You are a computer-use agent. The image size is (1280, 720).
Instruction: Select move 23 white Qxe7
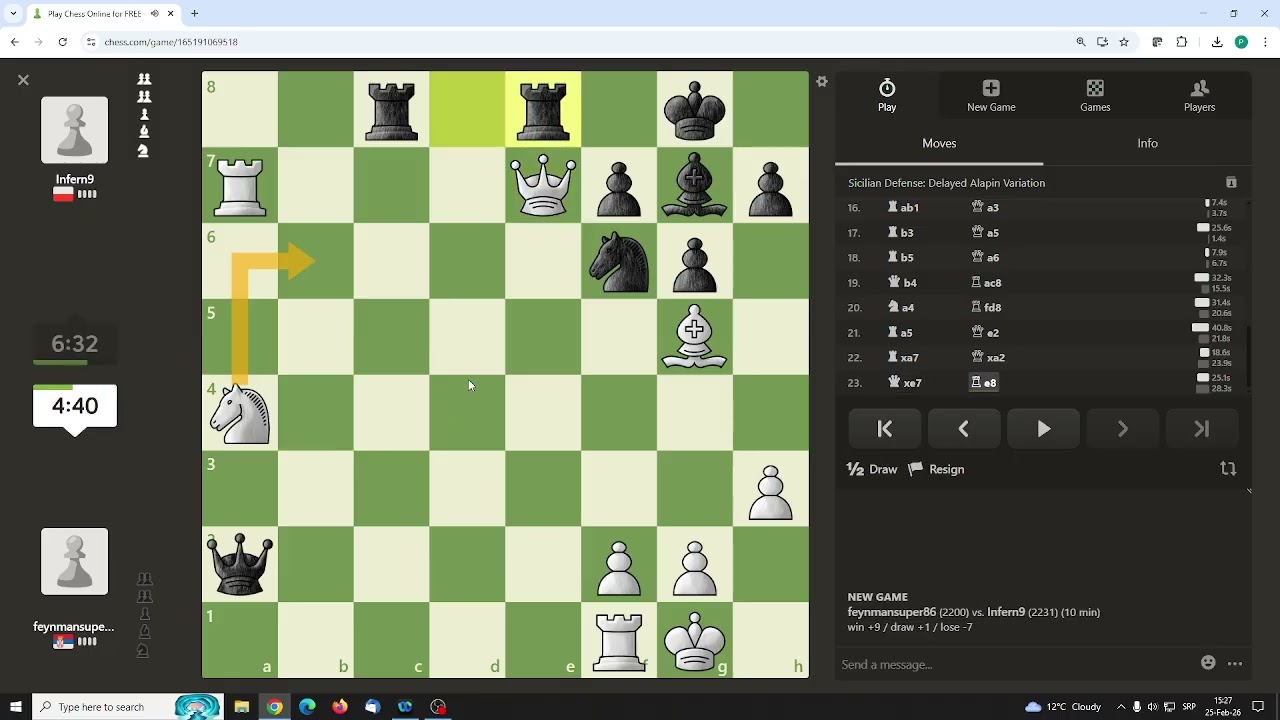[x=905, y=383]
